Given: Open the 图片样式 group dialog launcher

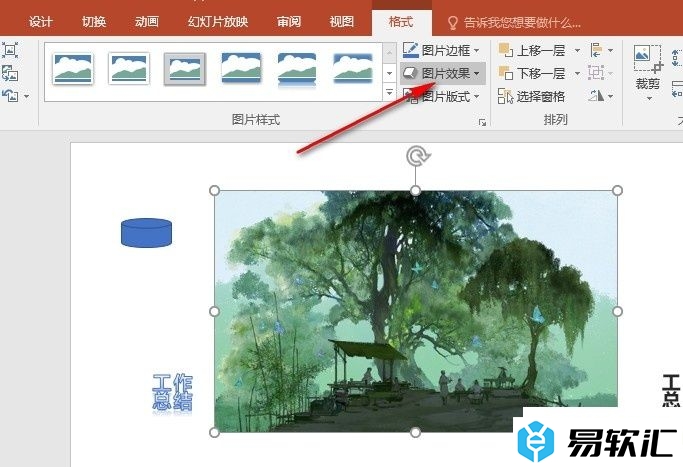Looking at the screenshot, I should point(483,122).
